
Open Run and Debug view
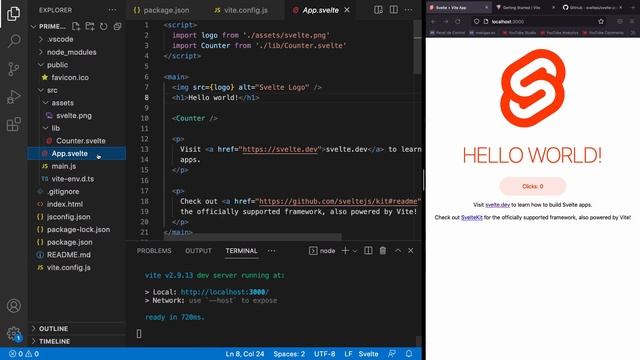tap(13, 97)
